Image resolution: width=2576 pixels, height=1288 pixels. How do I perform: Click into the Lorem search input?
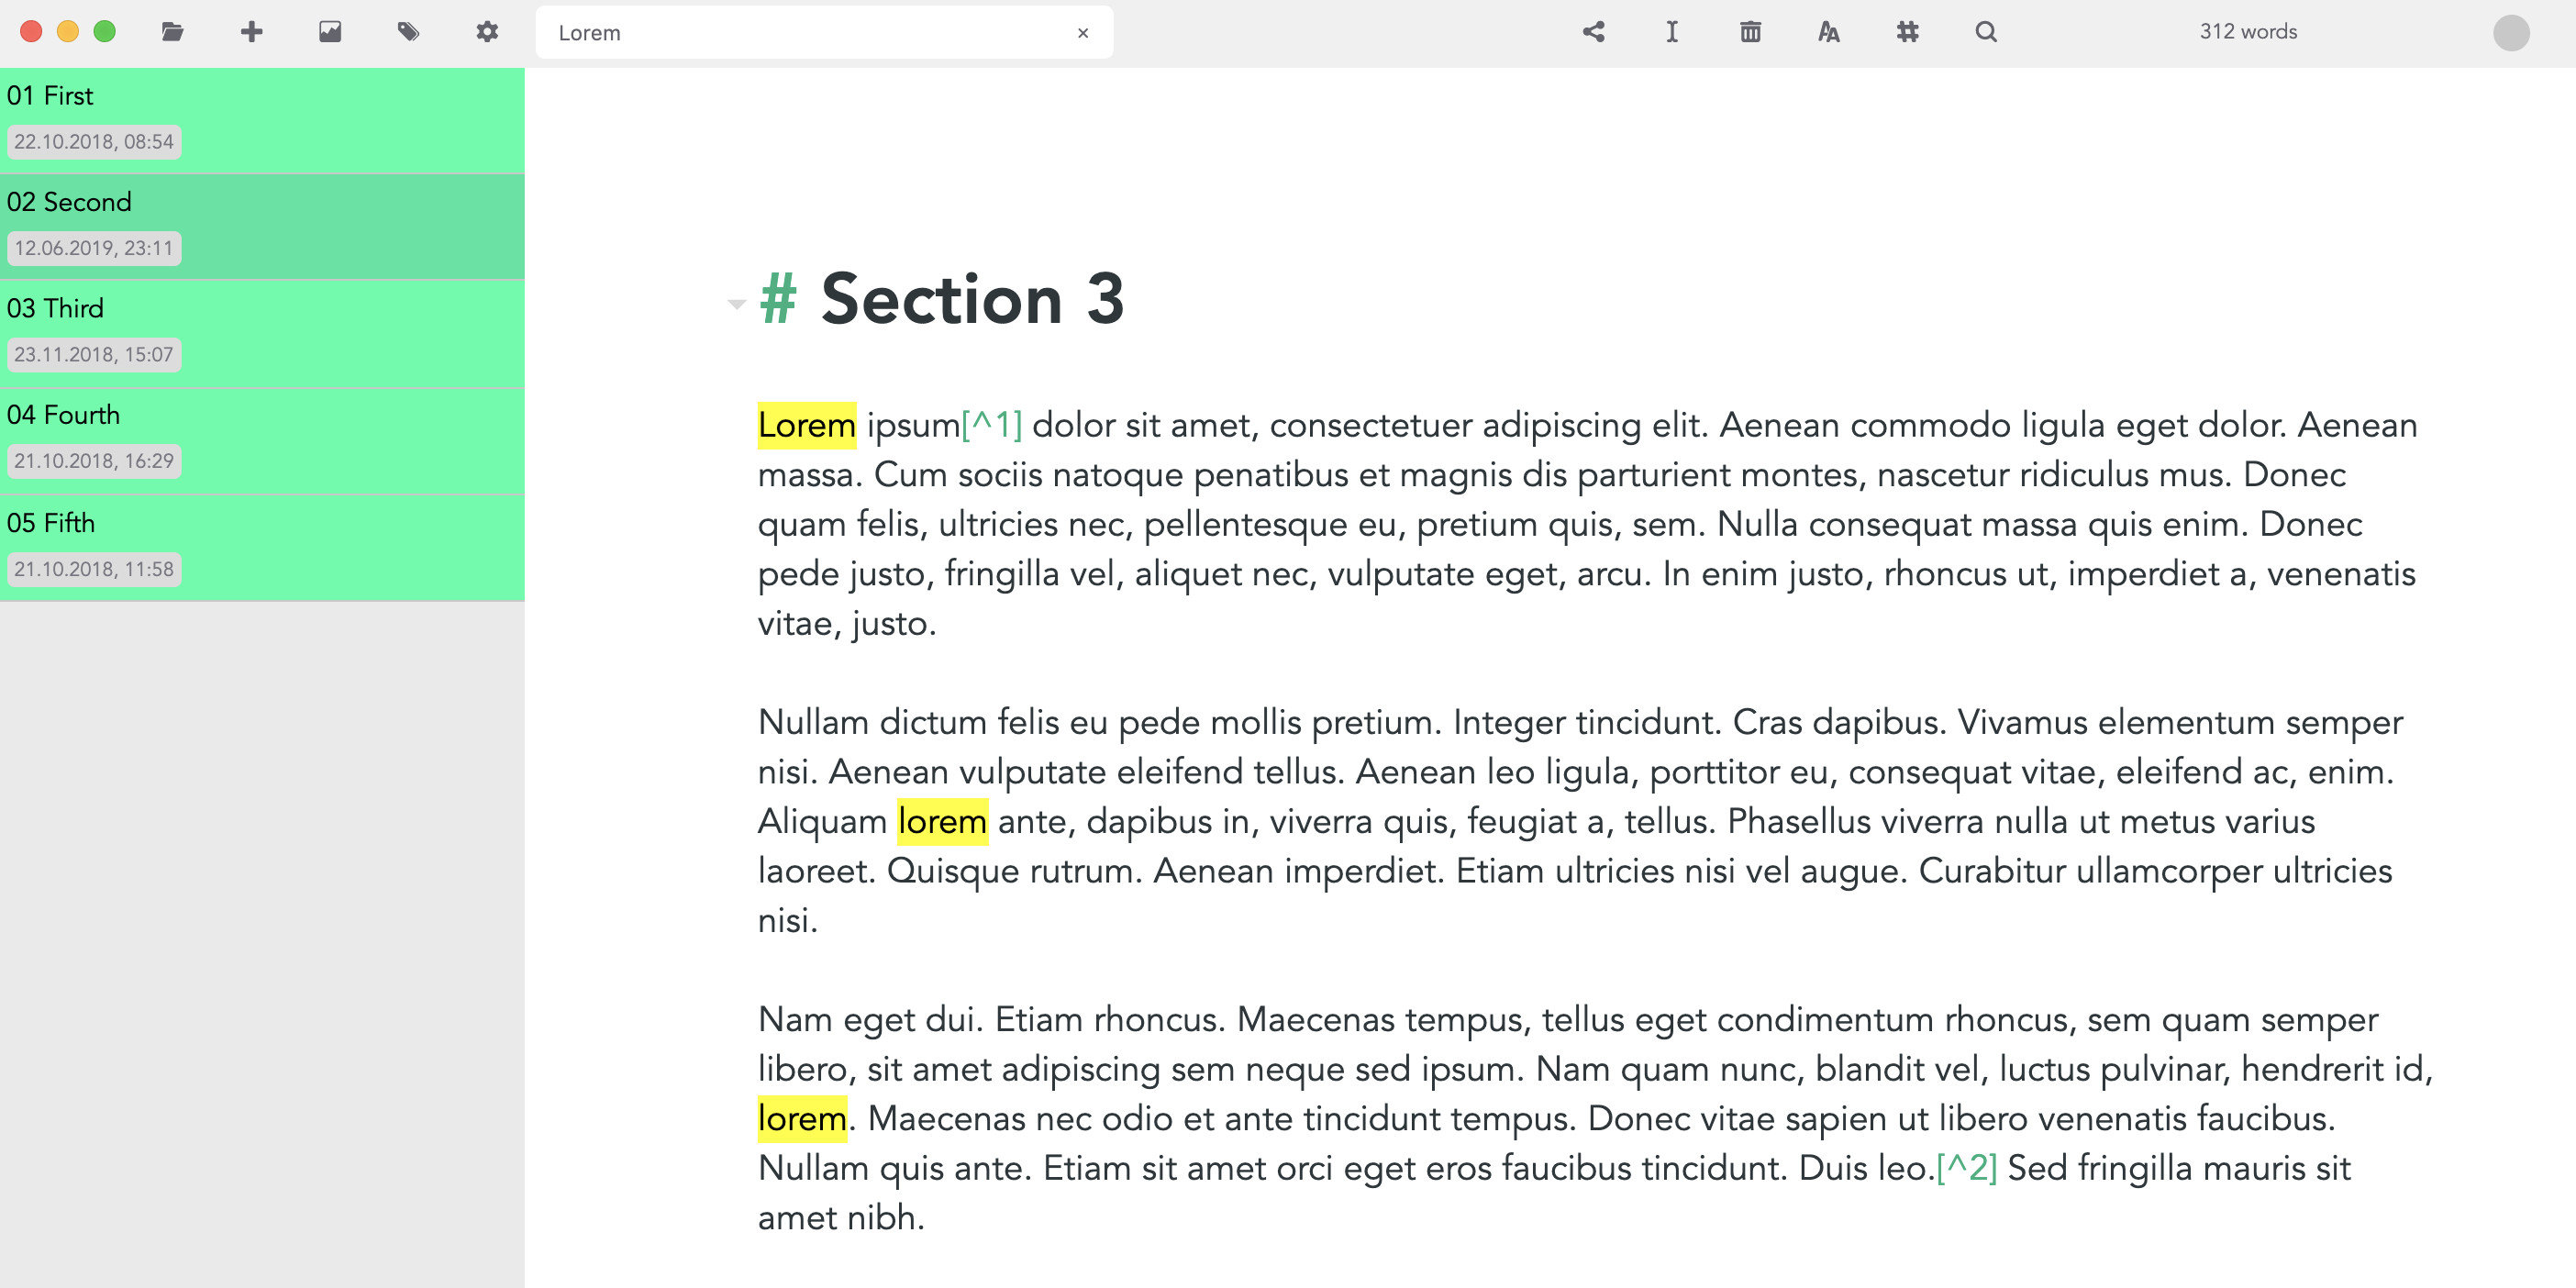click(x=800, y=33)
